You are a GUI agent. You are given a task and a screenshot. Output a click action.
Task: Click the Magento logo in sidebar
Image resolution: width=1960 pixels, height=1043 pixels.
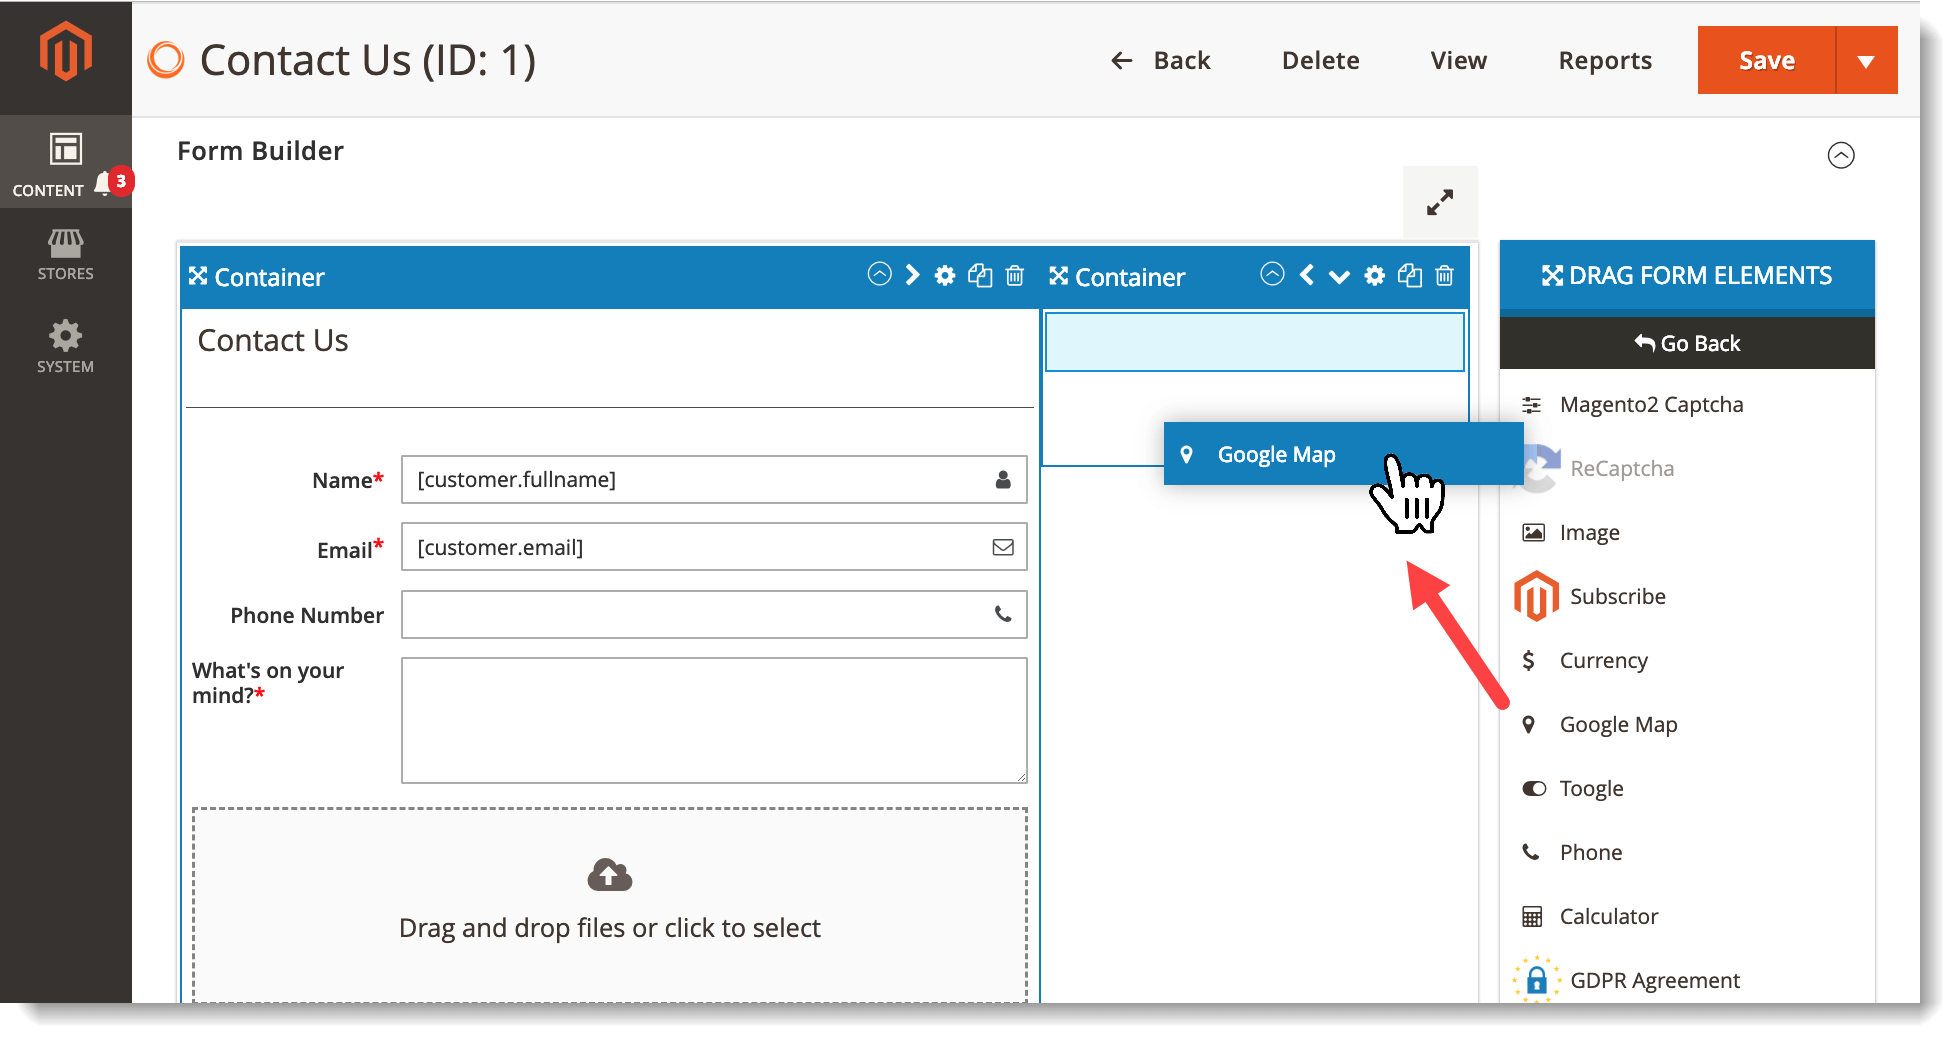coord(66,52)
